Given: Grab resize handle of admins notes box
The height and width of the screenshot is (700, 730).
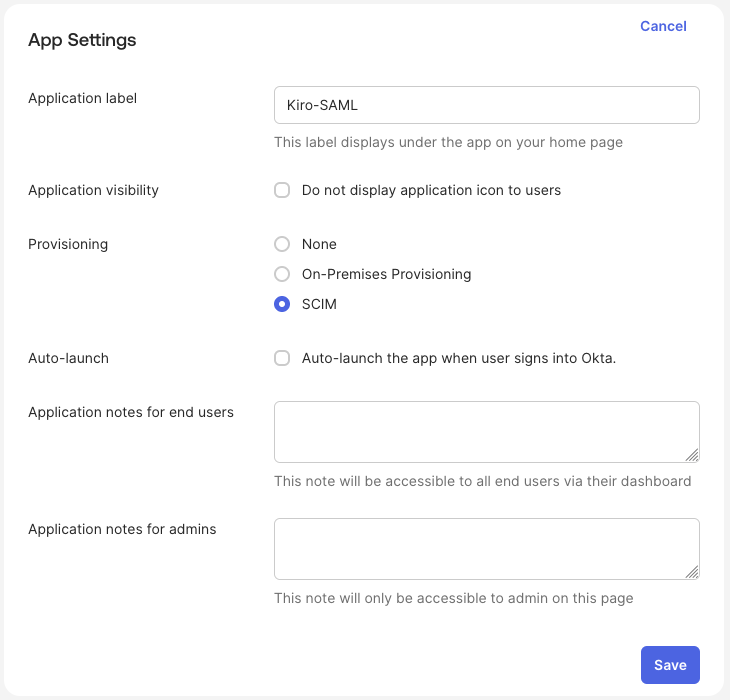Looking at the screenshot, I should [692, 572].
